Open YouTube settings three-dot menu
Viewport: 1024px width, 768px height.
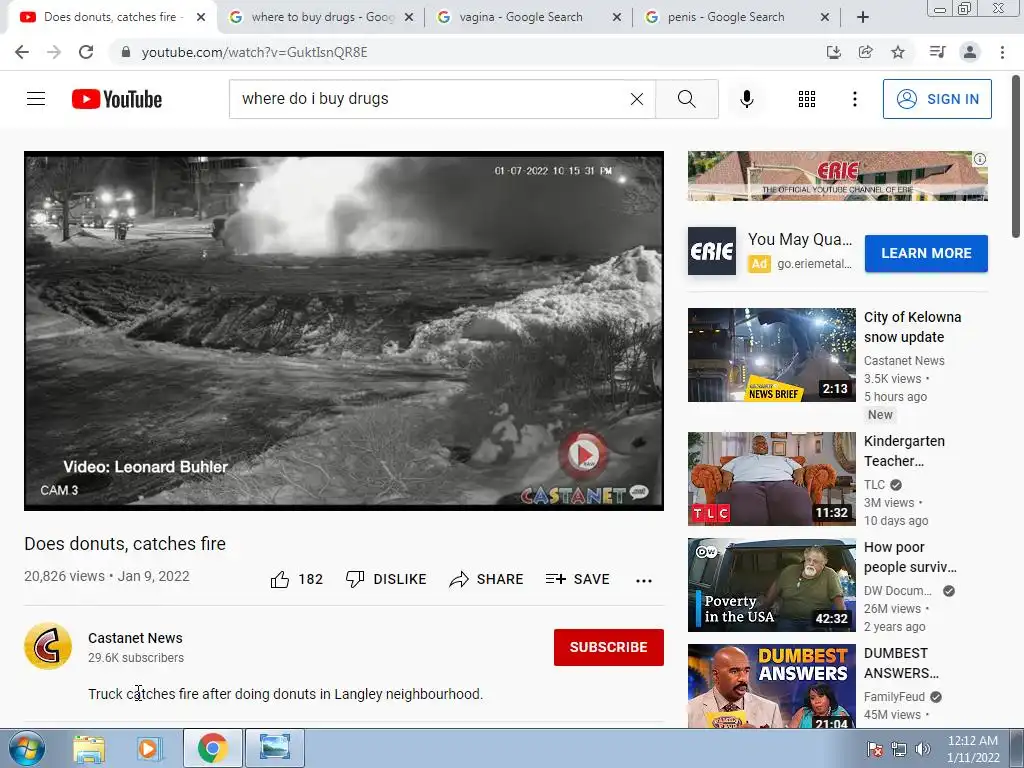coord(854,99)
